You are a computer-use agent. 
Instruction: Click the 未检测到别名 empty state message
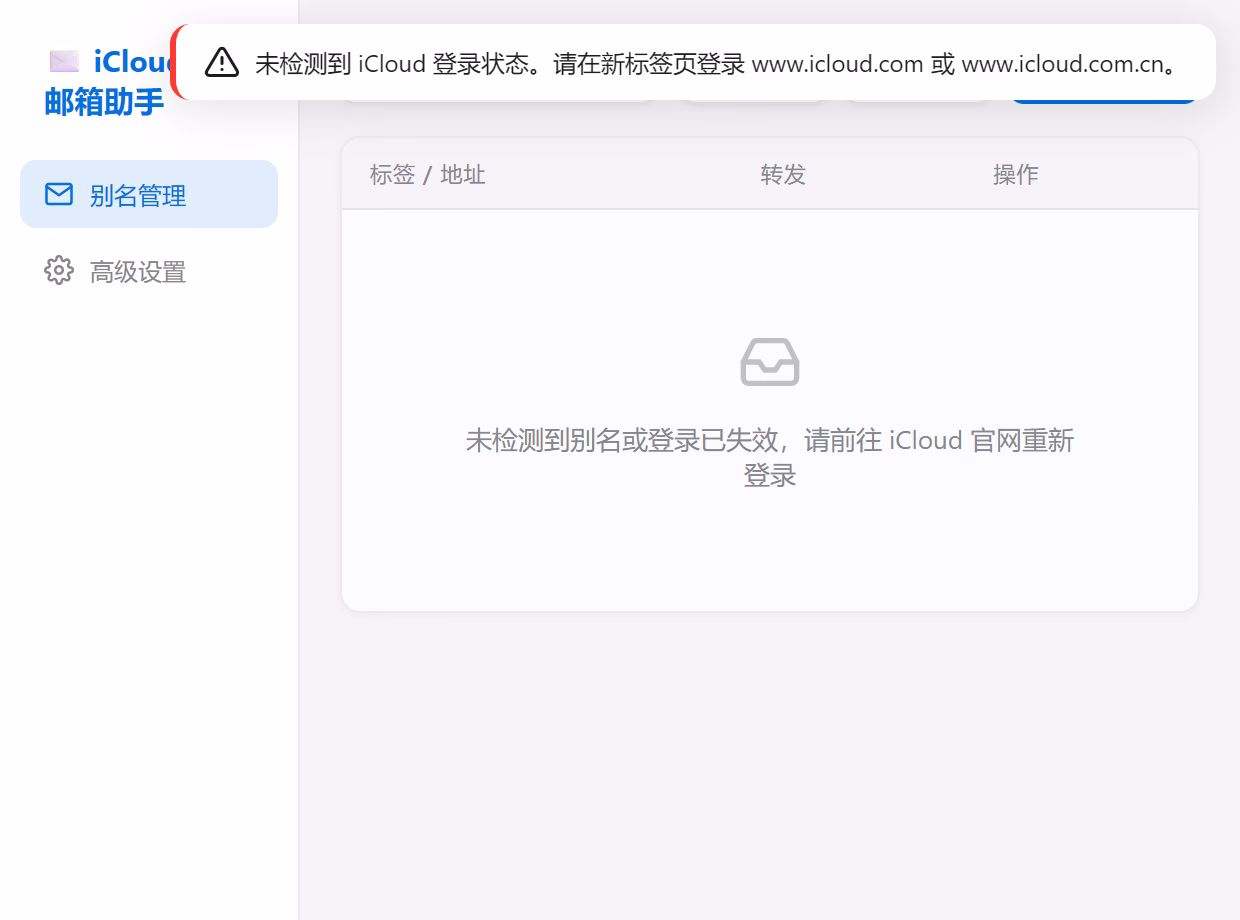pyautogui.click(x=769, y=457)
